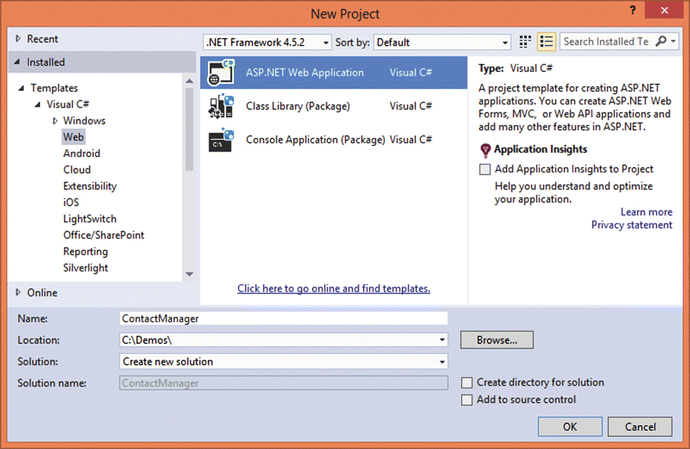Click the Name field containing ContactManager
Screen dimensions: 690x449
tap(283, 318)
